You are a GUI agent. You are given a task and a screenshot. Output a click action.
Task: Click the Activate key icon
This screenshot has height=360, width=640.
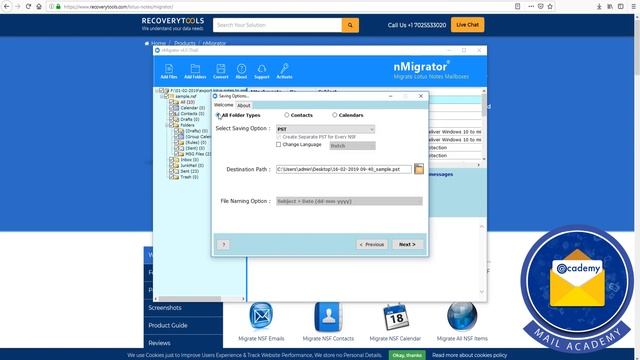click(284, 71)
